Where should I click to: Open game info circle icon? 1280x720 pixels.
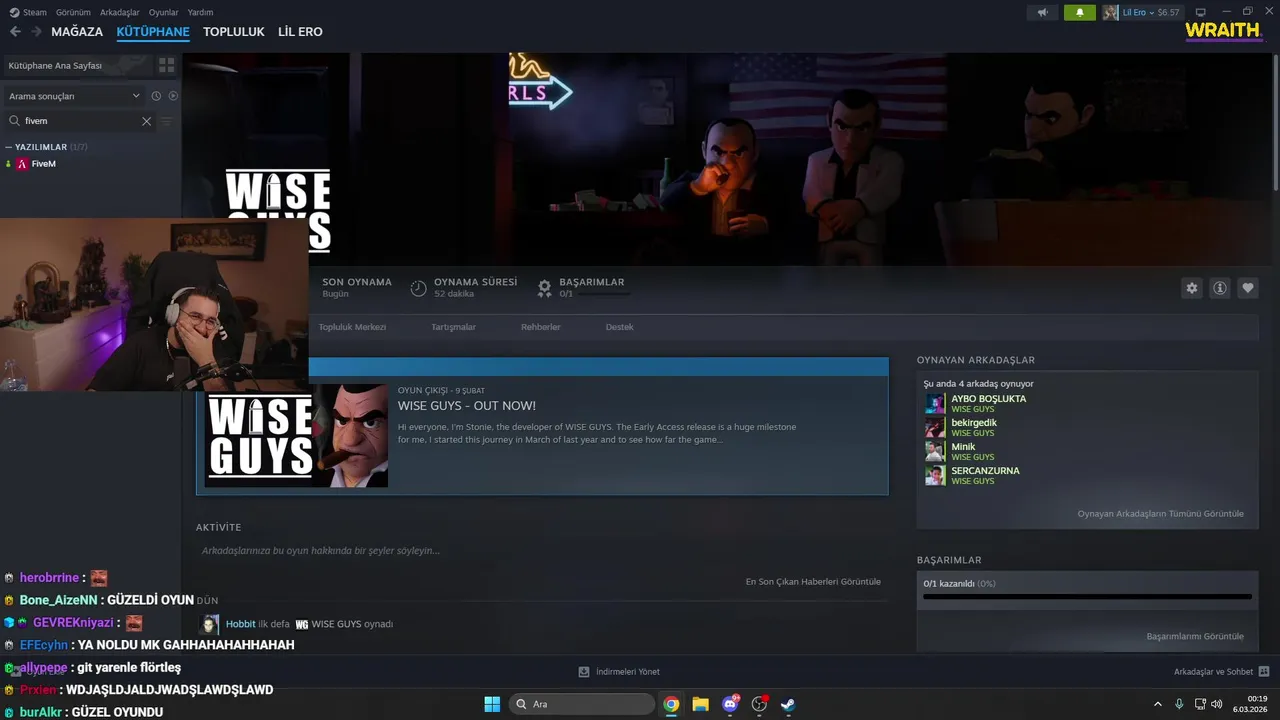(1220, 288)
